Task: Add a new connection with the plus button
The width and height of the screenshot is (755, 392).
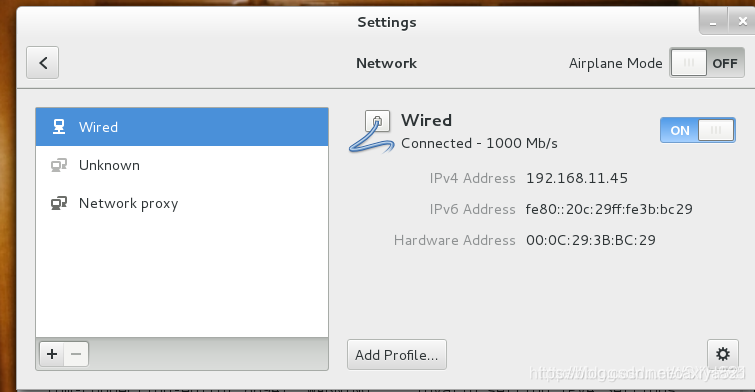Action: 52,354
